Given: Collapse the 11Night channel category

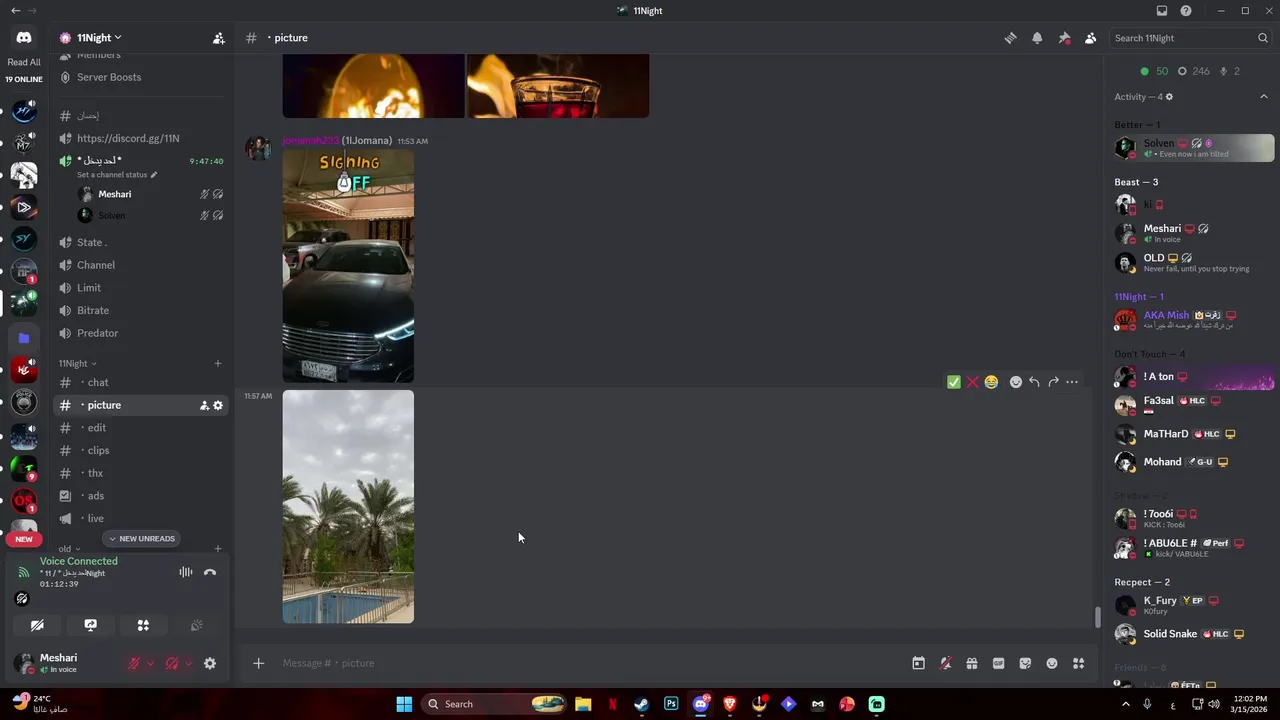Looking at the screenshot, I should 77,363.
